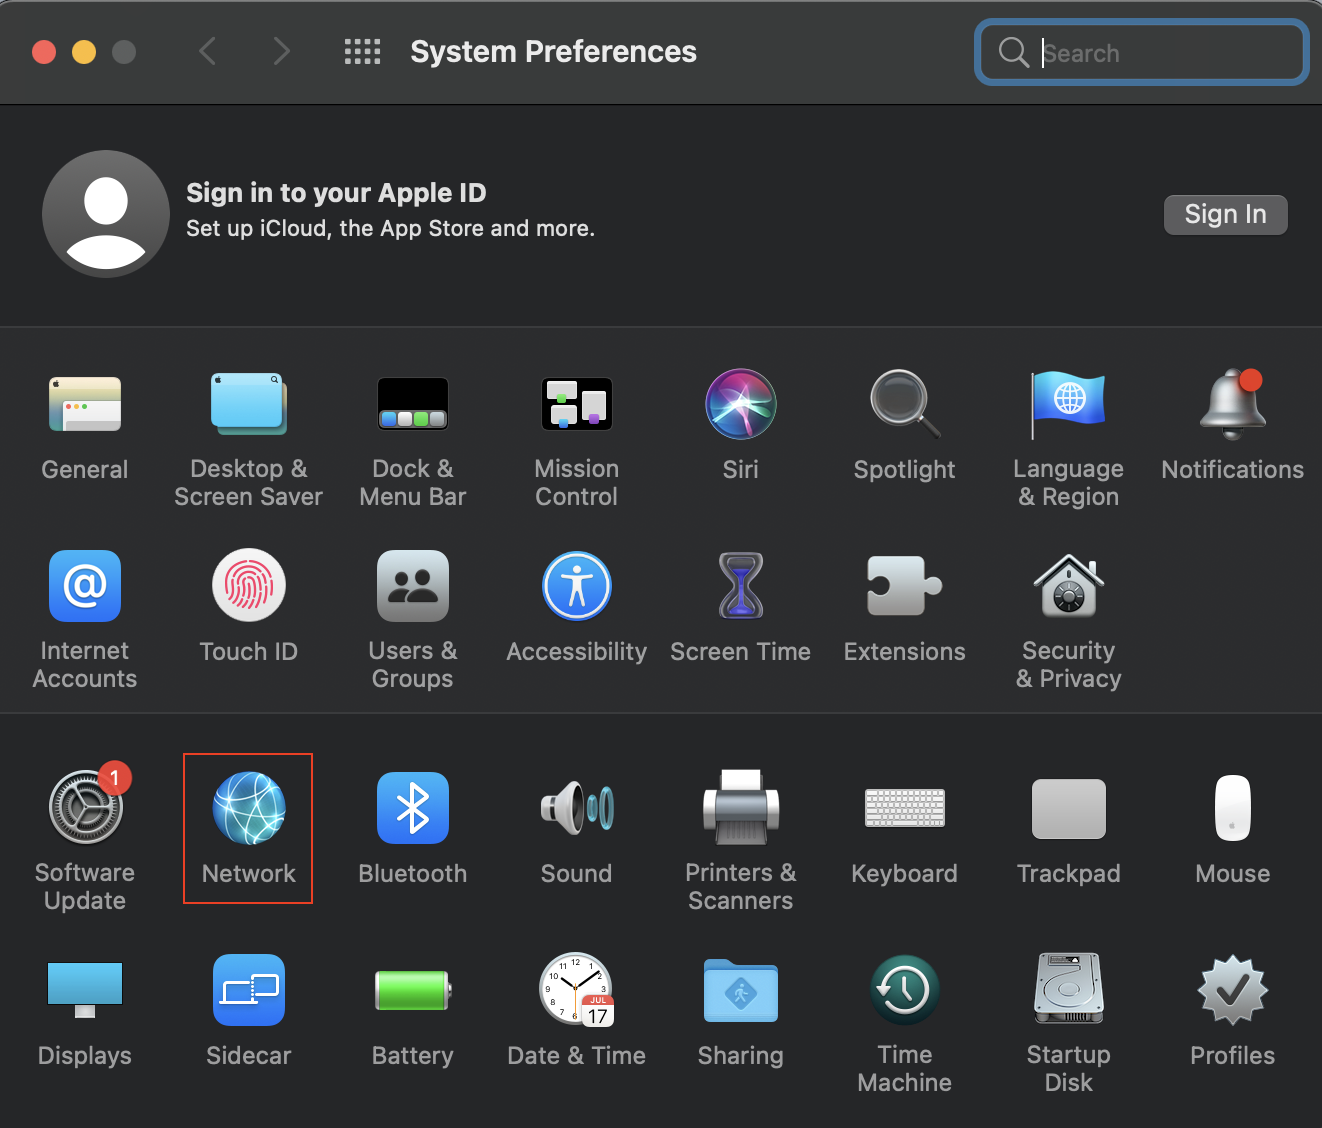Click the yellow minimize window button

84,52
